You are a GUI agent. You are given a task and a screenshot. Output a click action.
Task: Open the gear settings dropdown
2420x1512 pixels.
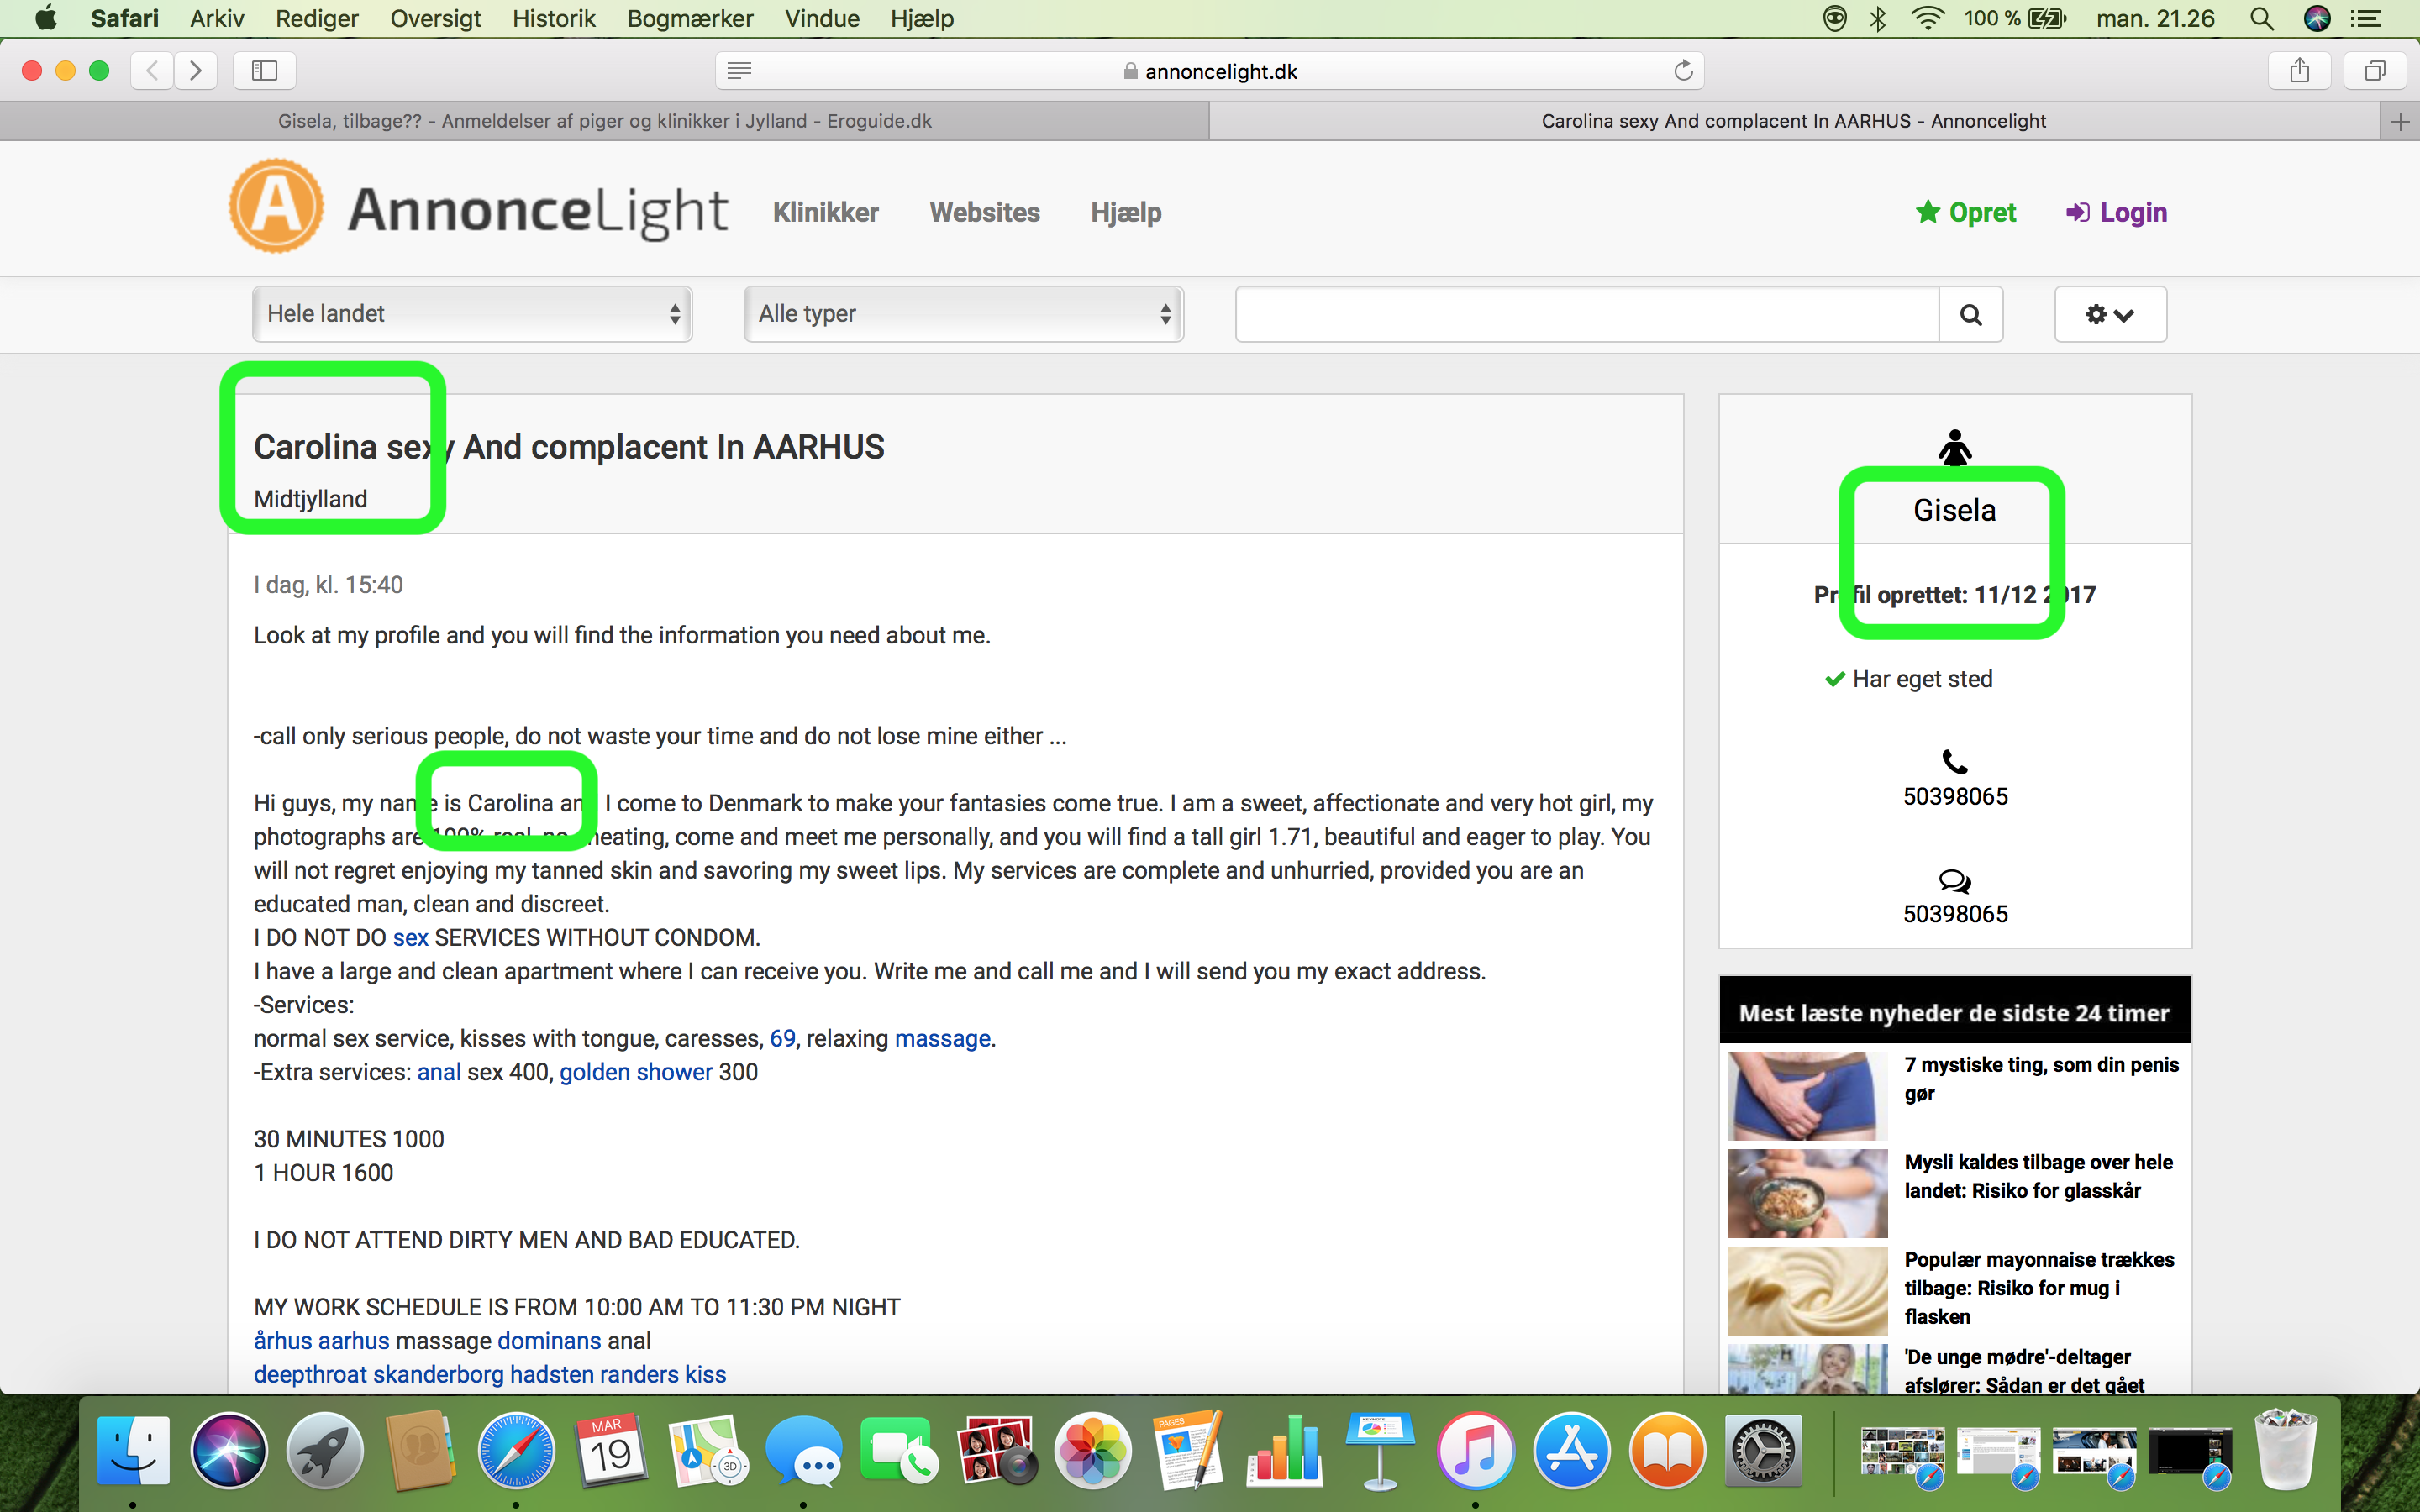pos(2110,314)
